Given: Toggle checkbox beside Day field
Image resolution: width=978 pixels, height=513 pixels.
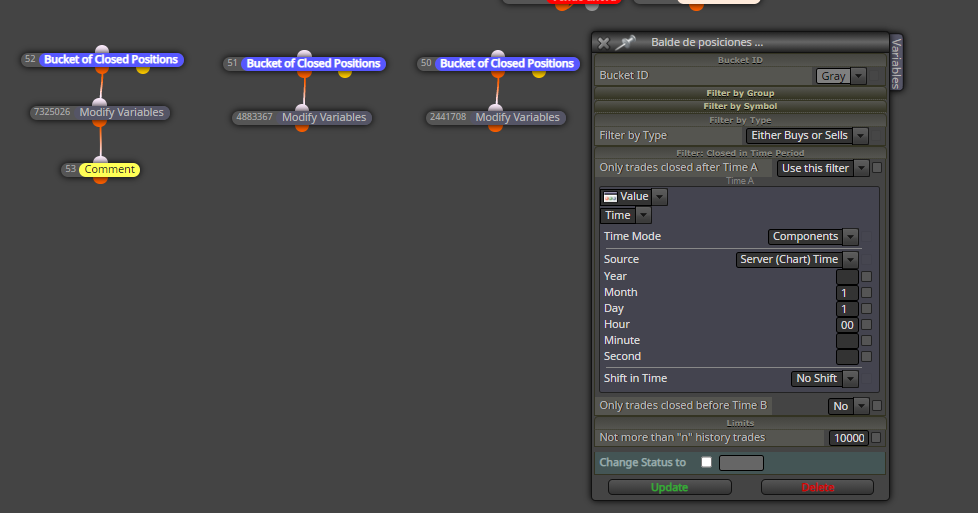Looking at the screenshot, I should (866, 309).
